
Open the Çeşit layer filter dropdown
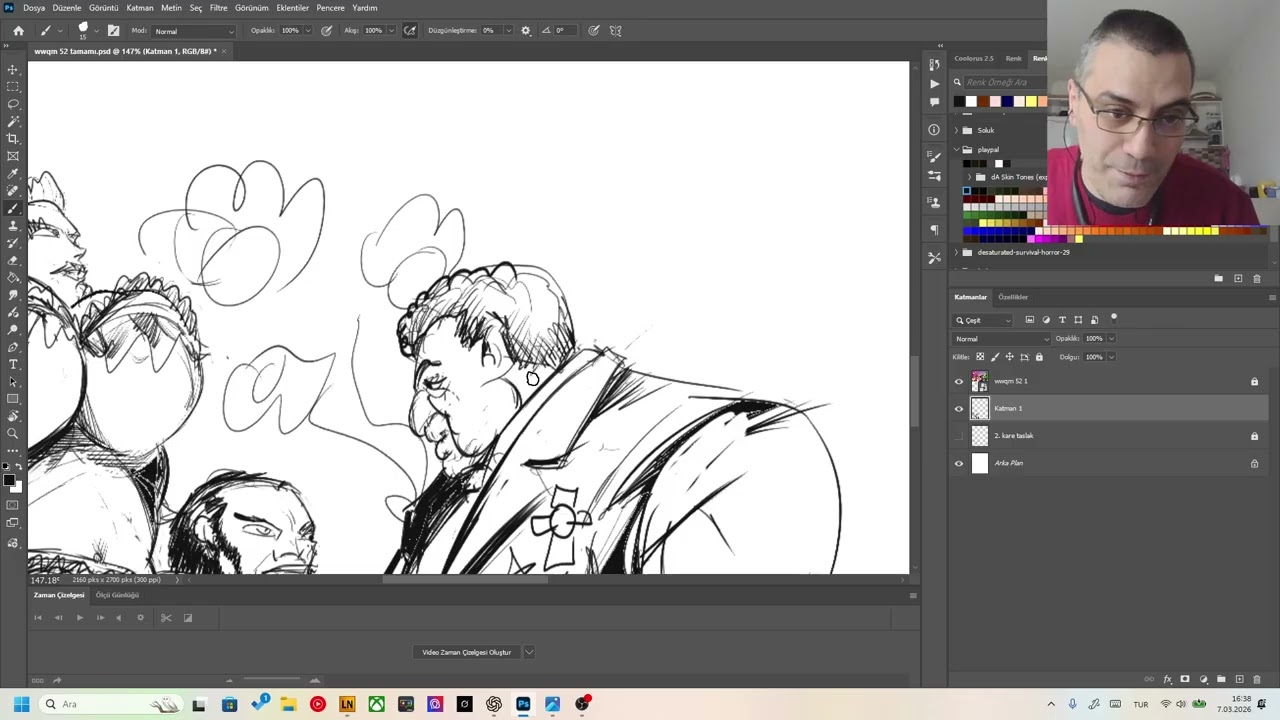click(983, 320)
